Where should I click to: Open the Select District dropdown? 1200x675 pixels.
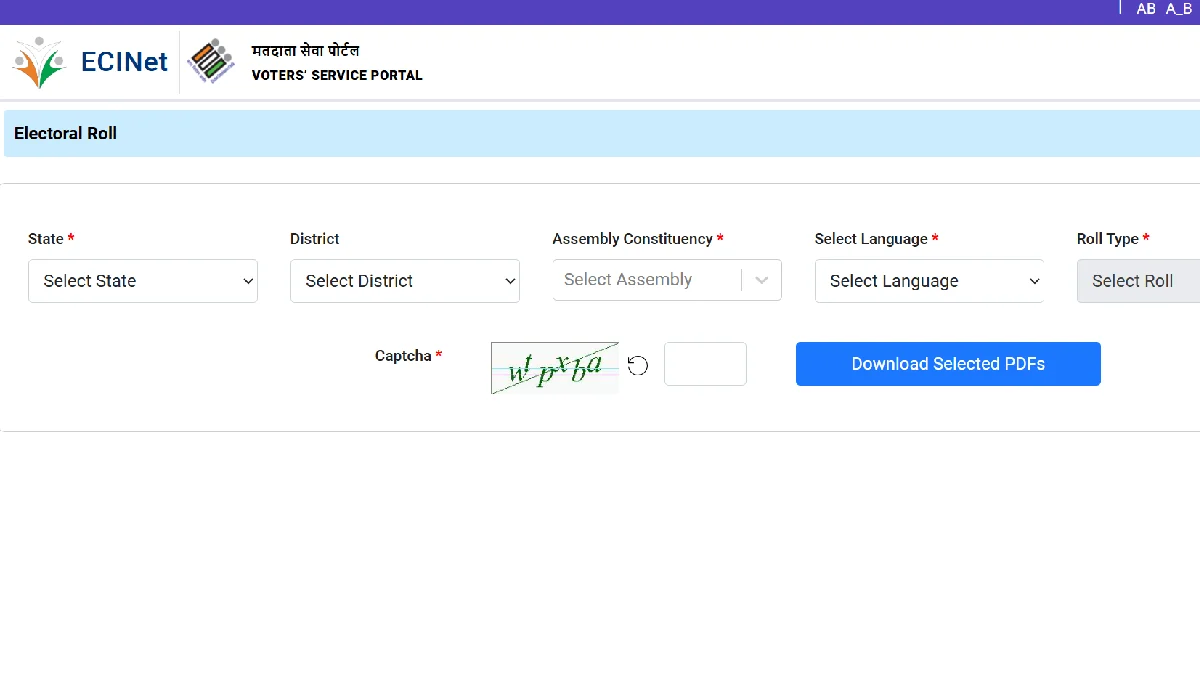[405, 281]
